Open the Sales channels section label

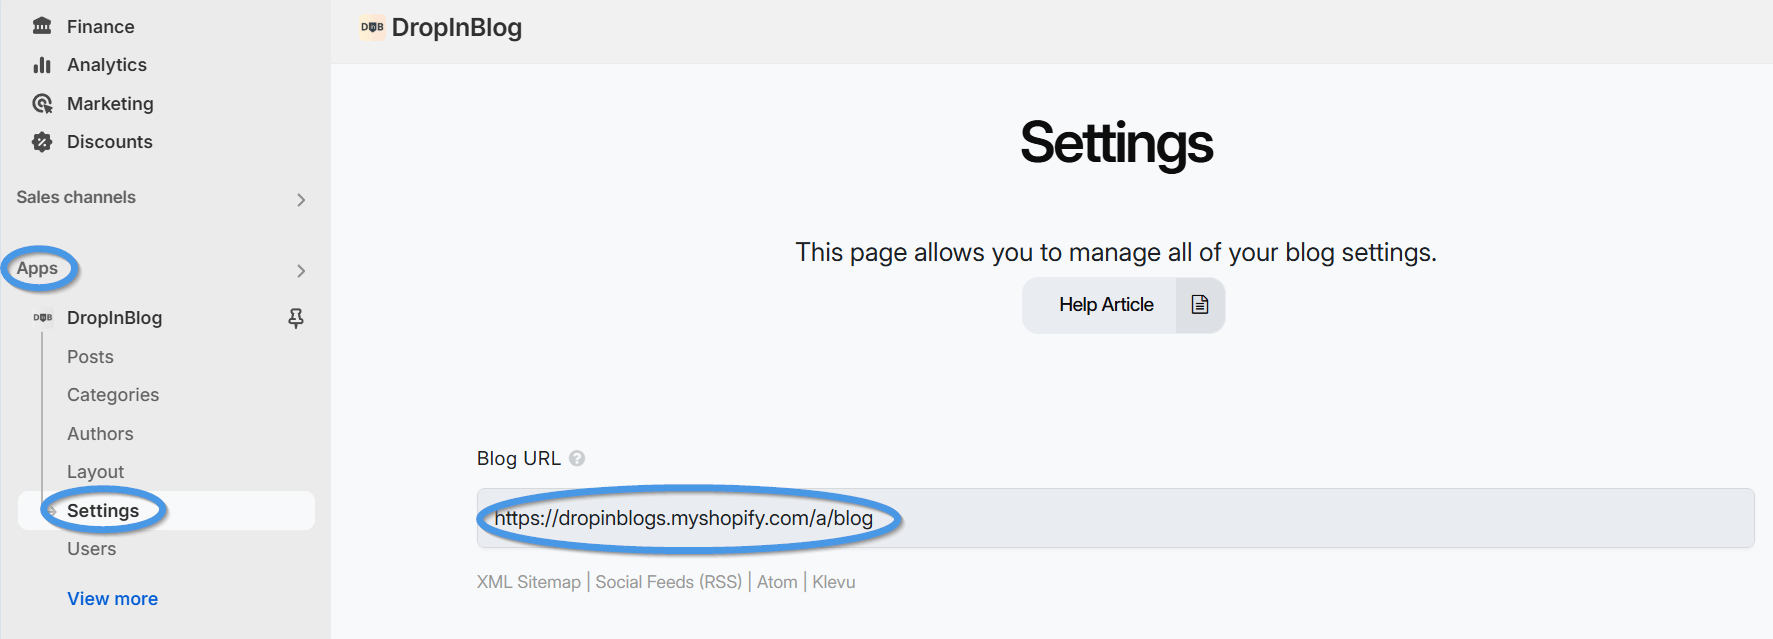76,197
